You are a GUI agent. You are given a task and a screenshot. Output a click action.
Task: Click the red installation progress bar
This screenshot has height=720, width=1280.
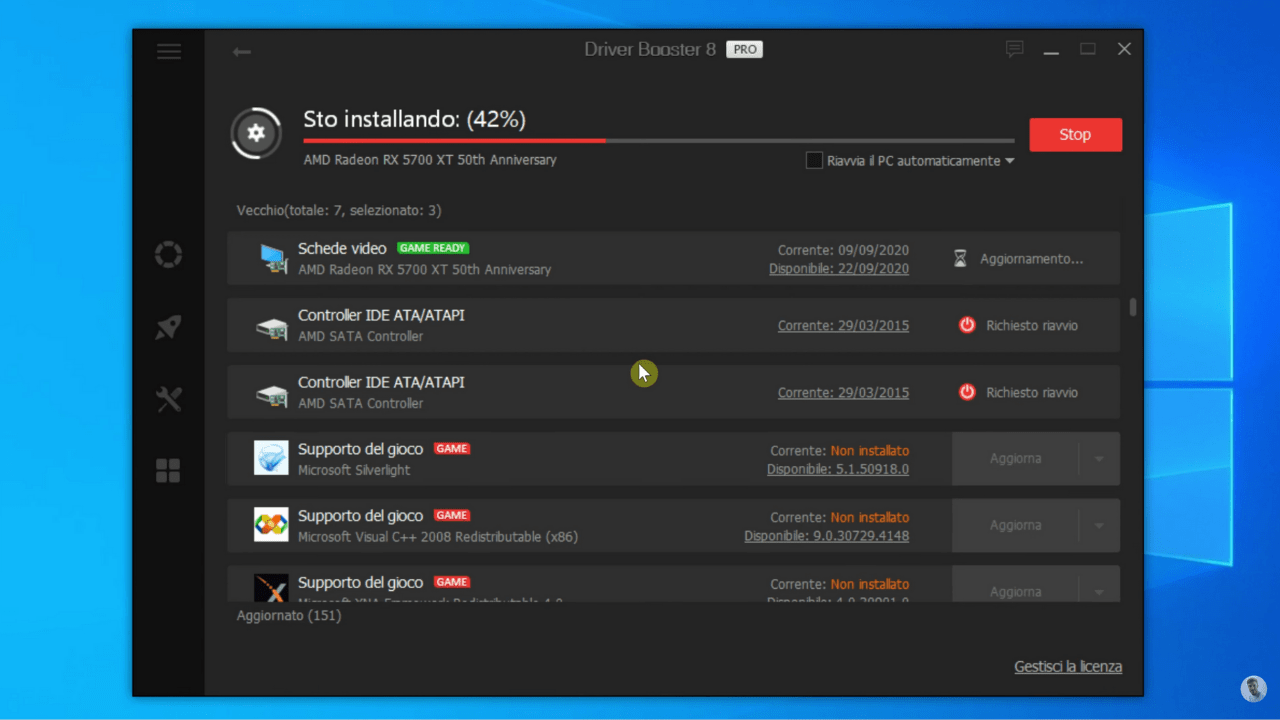coord(455,141)
